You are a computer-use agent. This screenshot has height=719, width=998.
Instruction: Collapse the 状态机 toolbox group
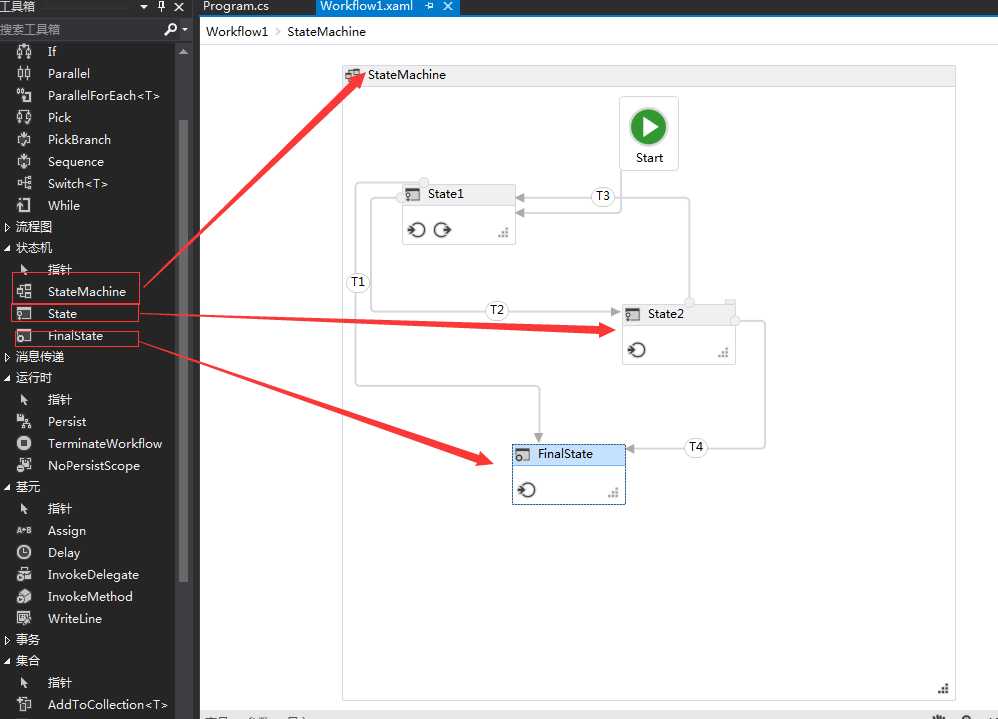click(7, 248)
